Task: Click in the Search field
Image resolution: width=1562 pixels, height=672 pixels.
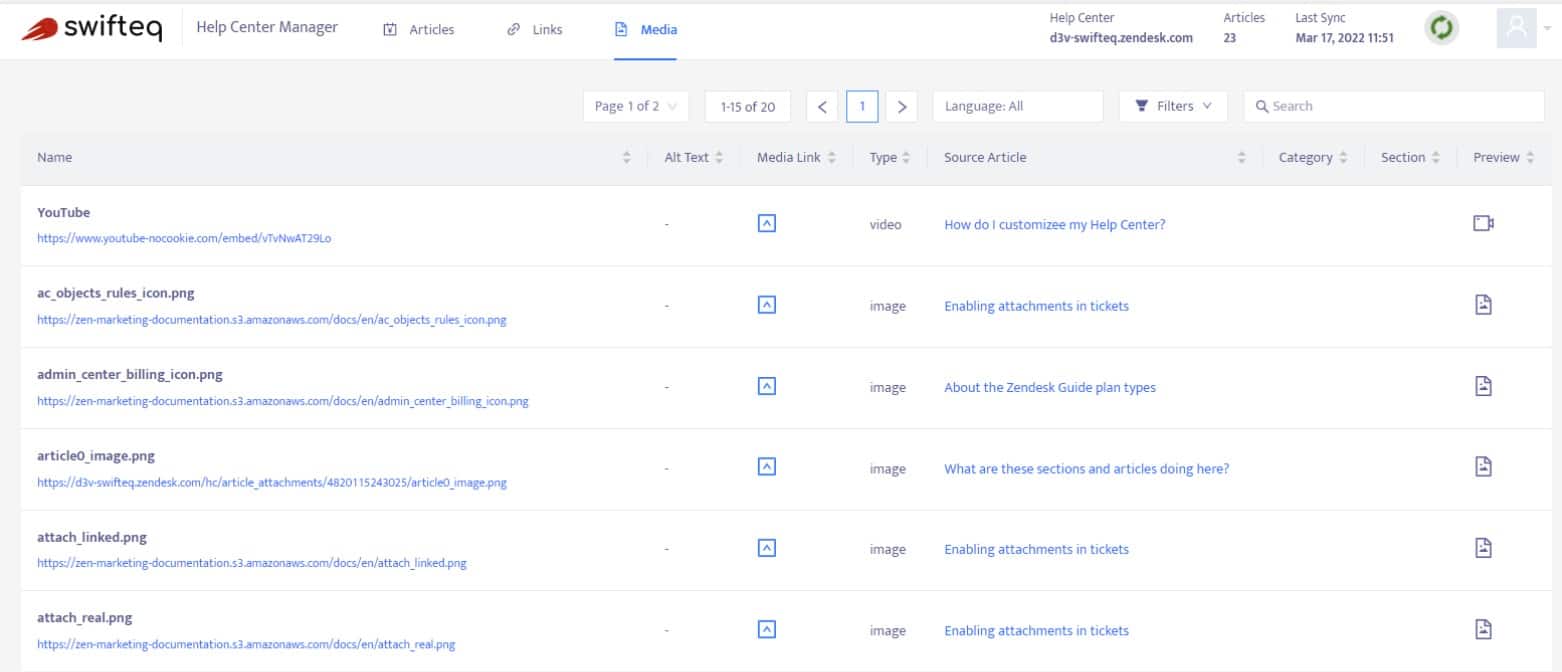Action: (x=1394, y=106)
